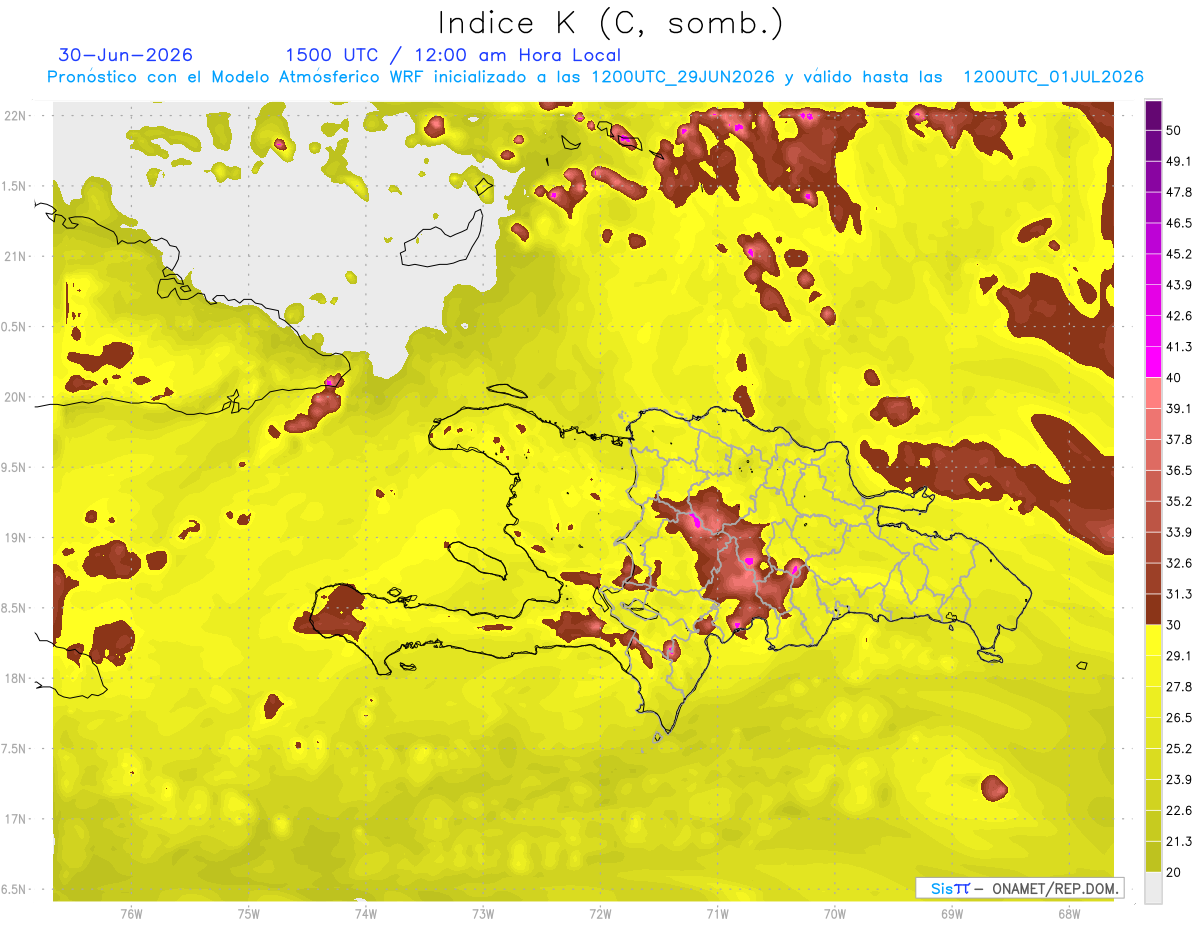Viewport: 1200px width, 927px height.
Task: Click the colorbar value '32.6'
Action: (1179, 563)
